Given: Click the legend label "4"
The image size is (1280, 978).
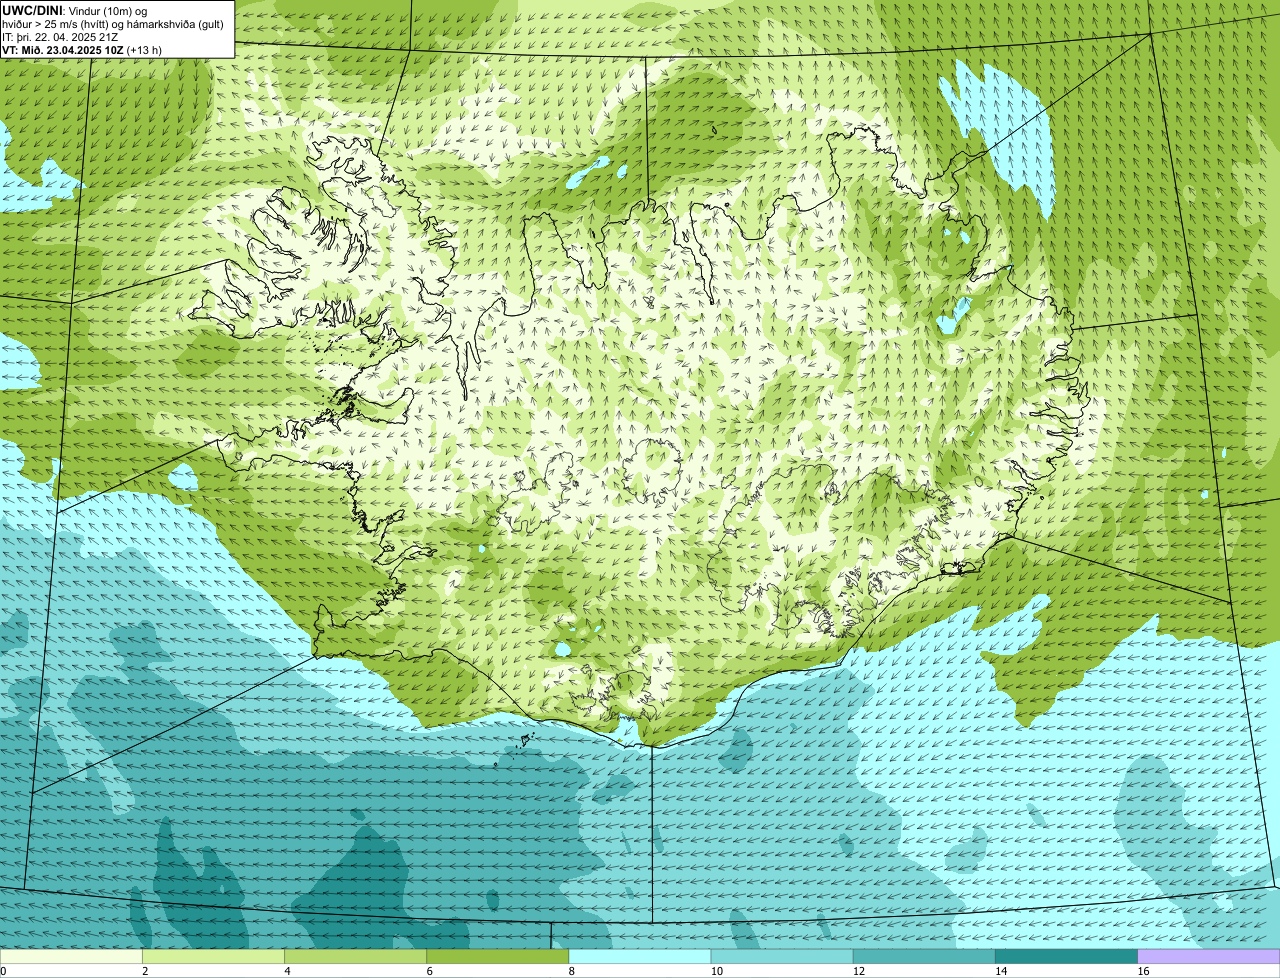Looking at the screenshot, I should click(287, 971).
